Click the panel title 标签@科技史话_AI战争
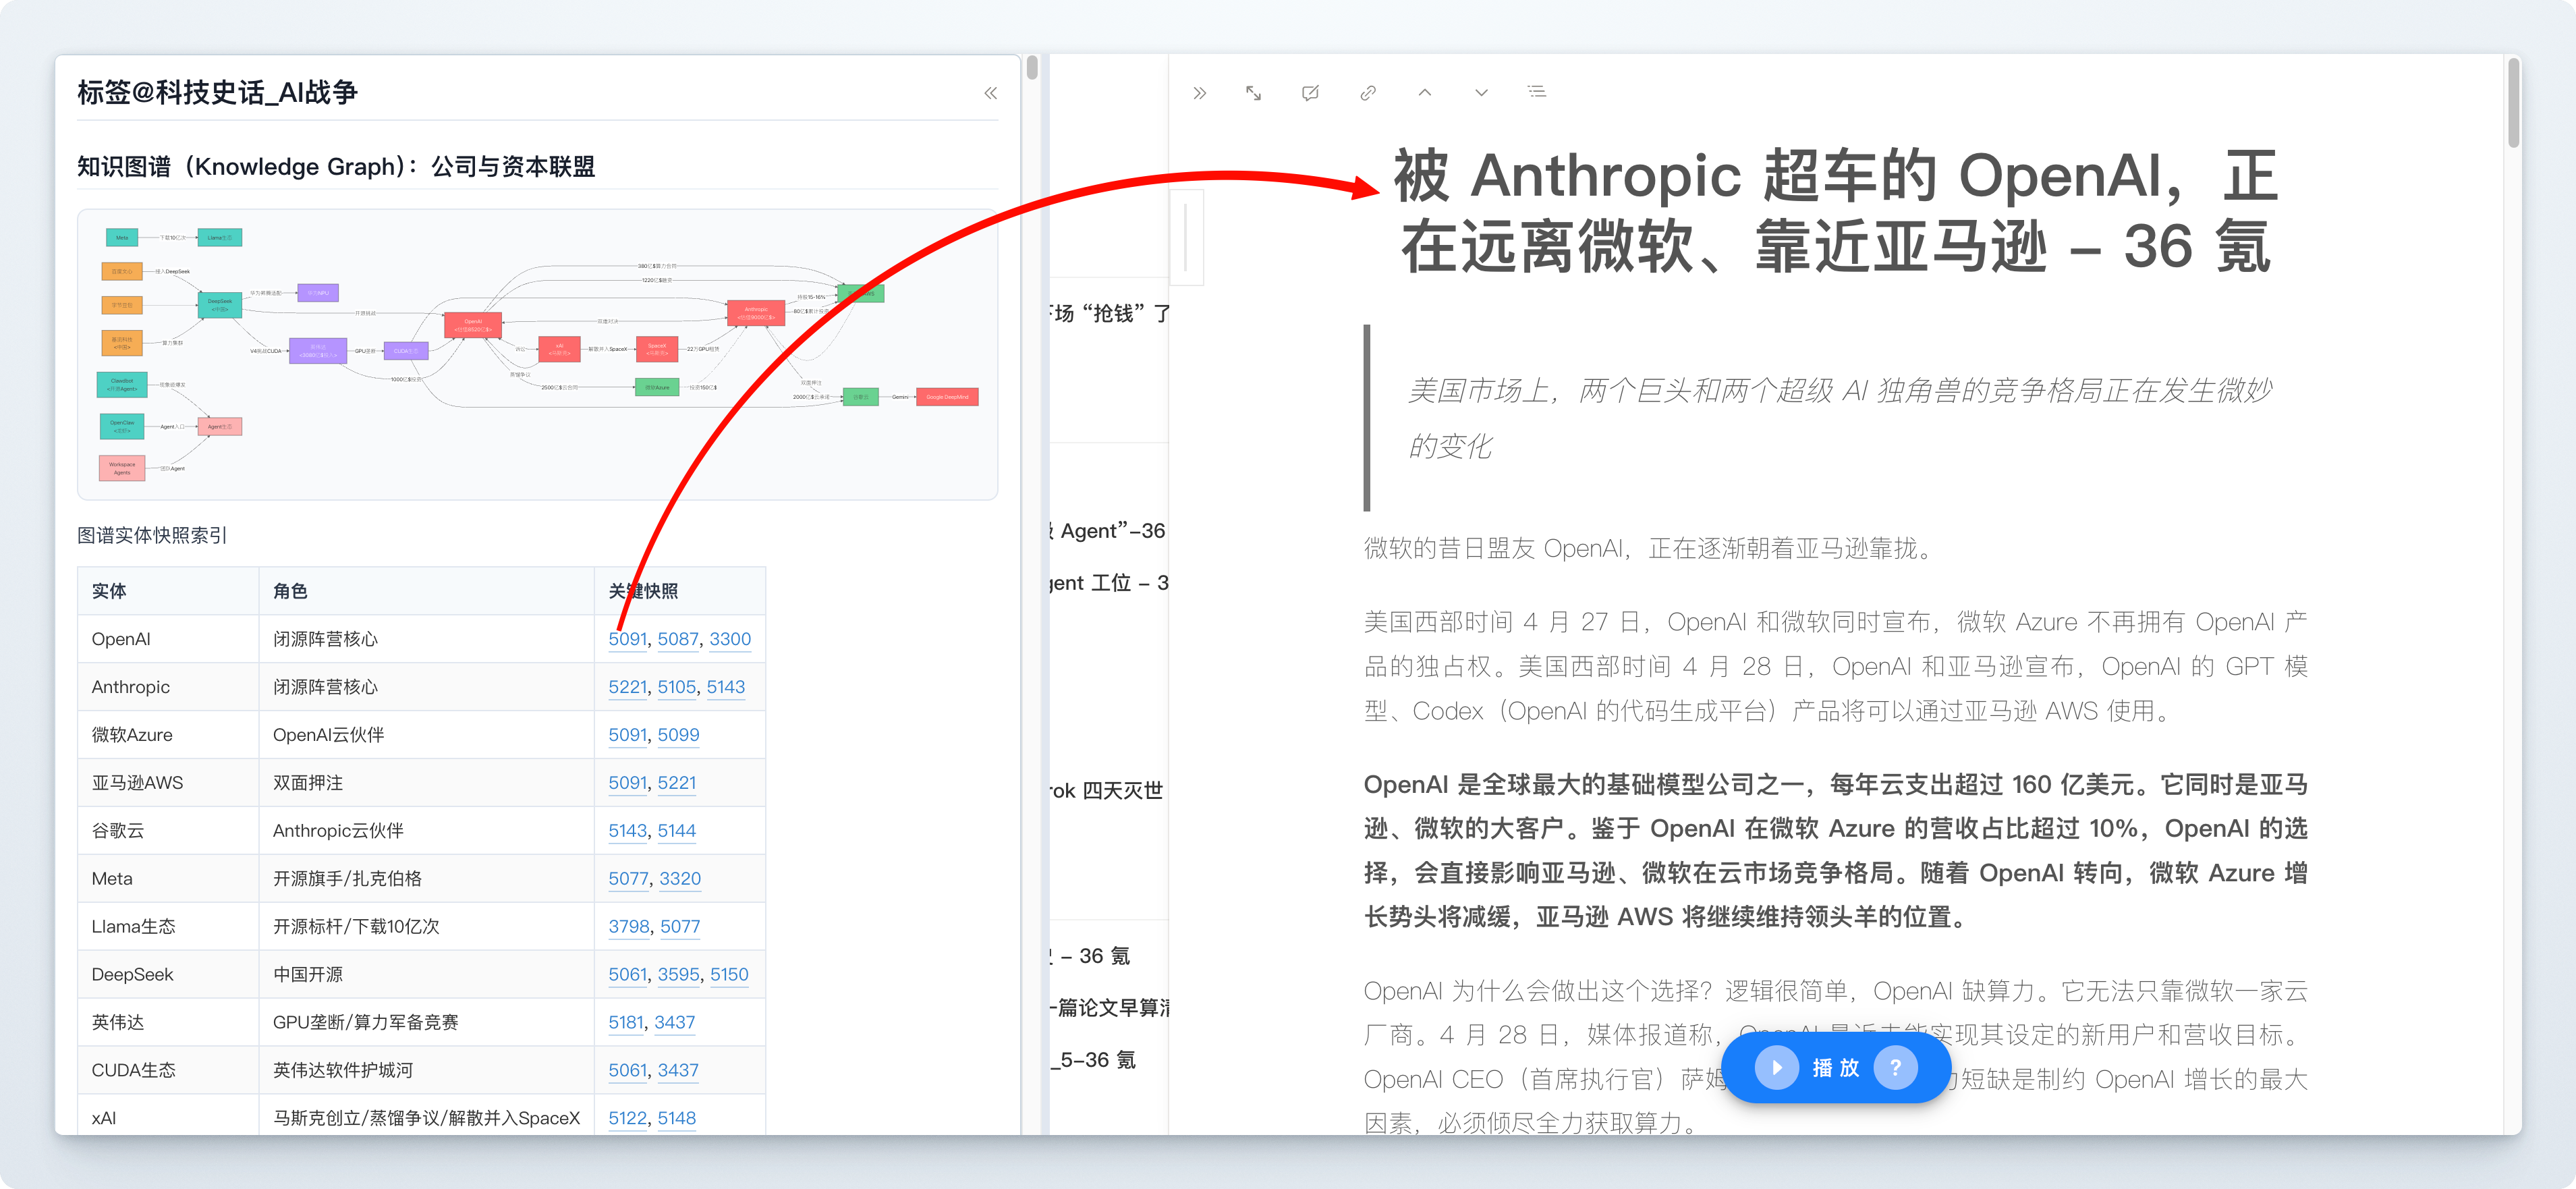Viewport: 2576px width, 1189px height. click(217, 93)
